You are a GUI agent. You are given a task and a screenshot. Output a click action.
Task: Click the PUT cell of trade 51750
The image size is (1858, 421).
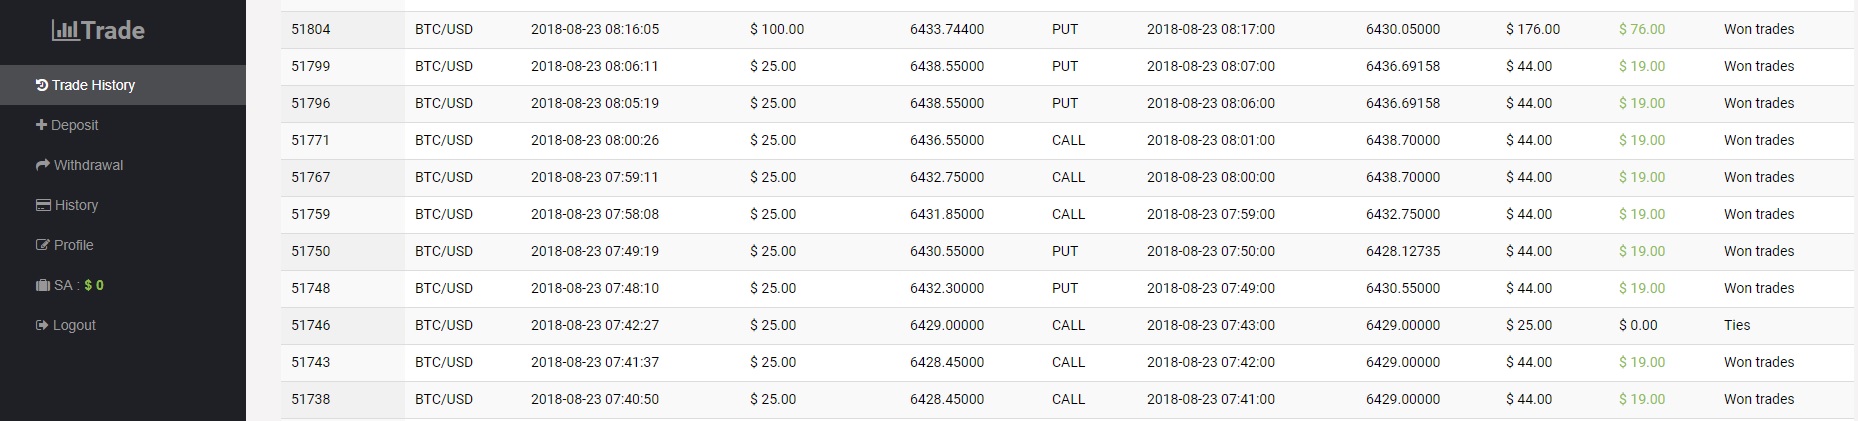pyautogui.click(x=1065, y=251)
